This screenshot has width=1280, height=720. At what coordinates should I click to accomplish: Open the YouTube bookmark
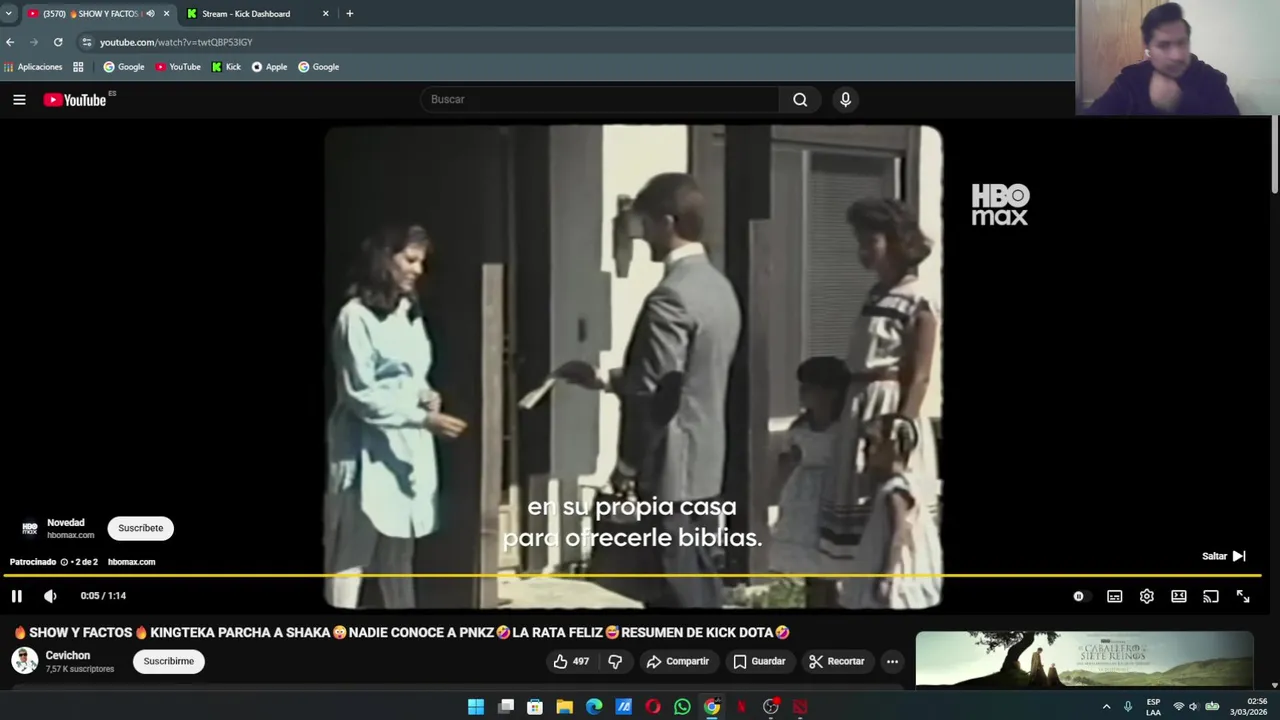(178, 67)
